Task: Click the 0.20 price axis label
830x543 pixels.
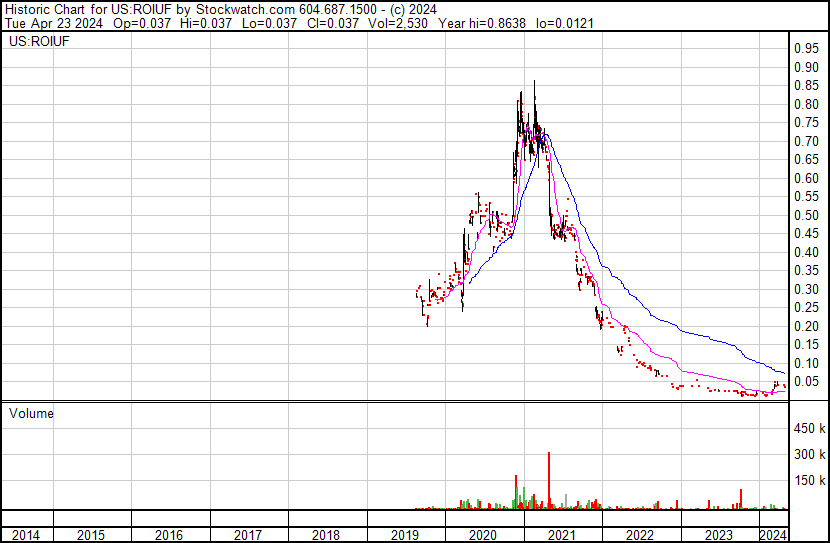Action: pos(806,326)
